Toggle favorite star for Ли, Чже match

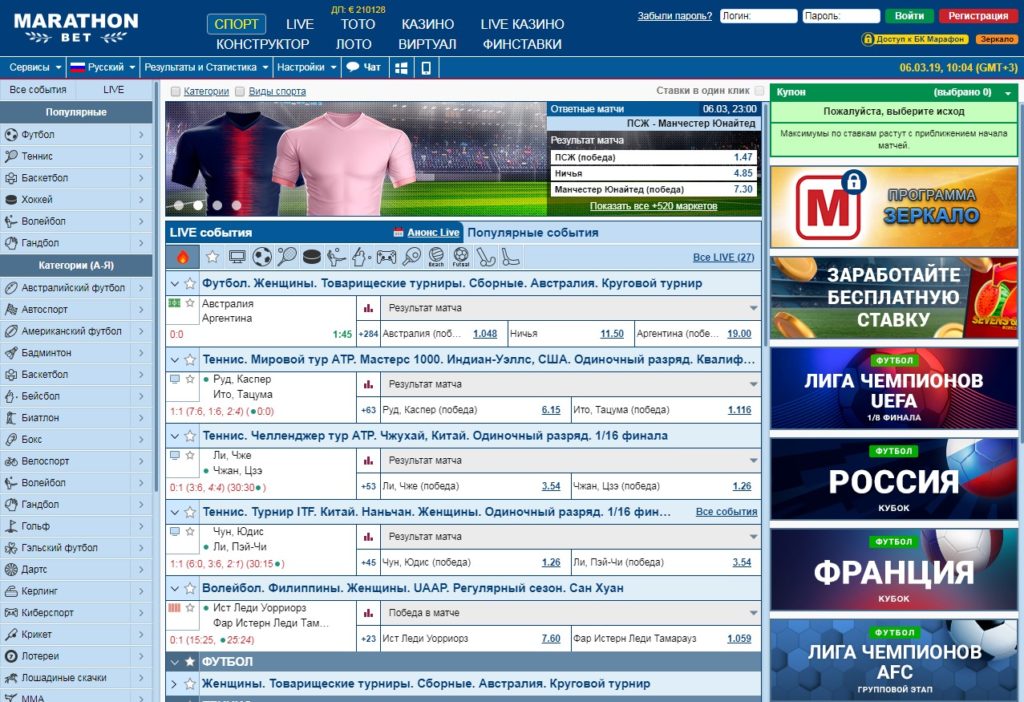(x=190, y=456)
